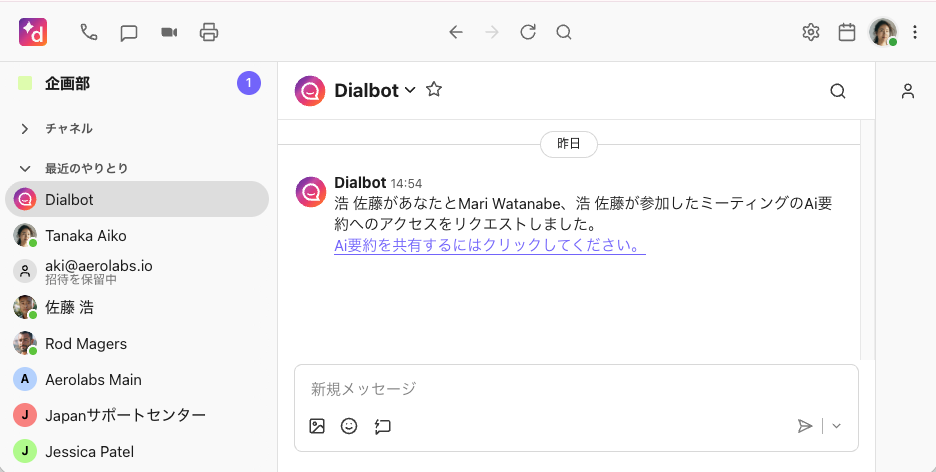Click the Ai要約を共有する link

[489, 246]
